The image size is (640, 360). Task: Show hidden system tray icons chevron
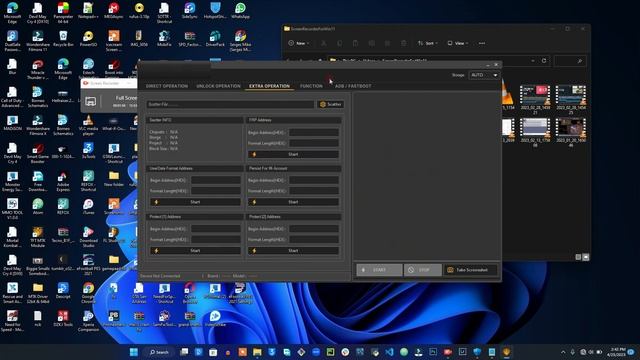click(x=563, y=352)
